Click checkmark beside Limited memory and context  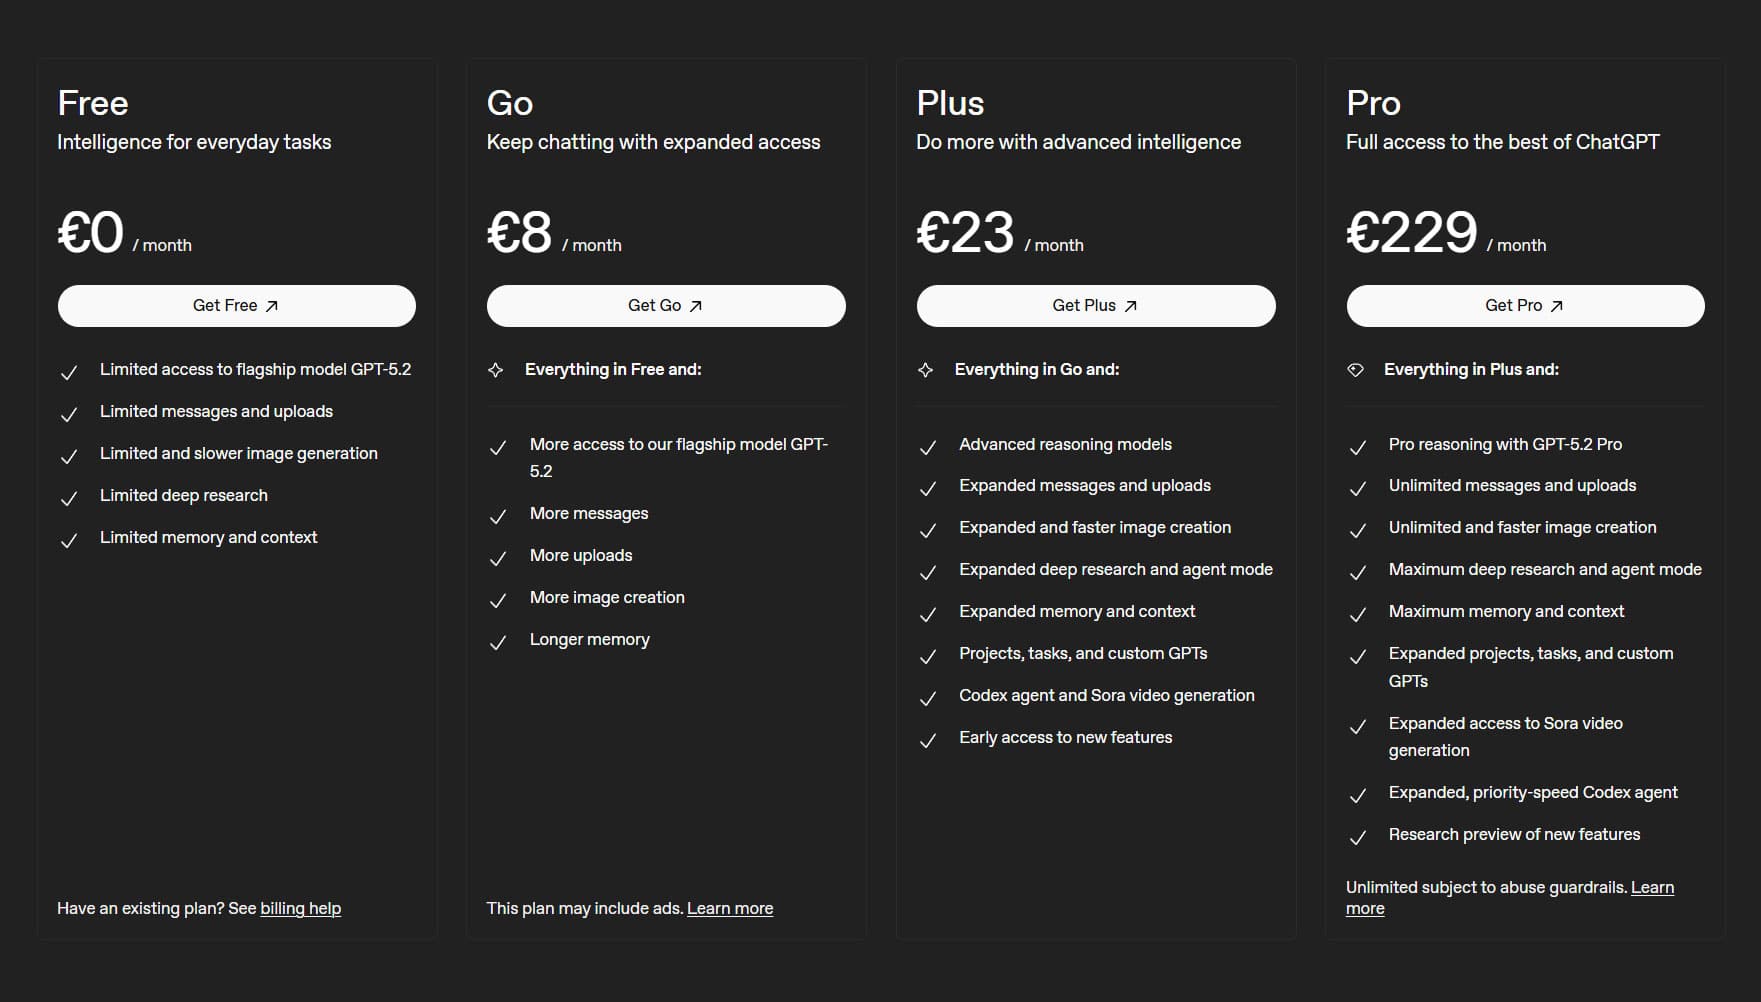click(x=69, y=540)
